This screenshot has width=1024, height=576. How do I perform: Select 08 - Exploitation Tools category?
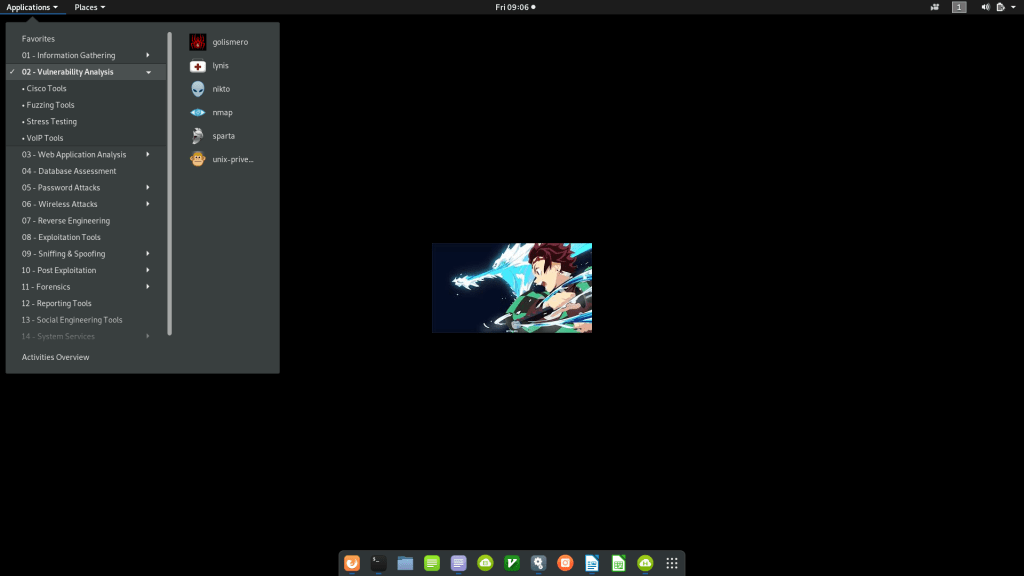(61, 237)
